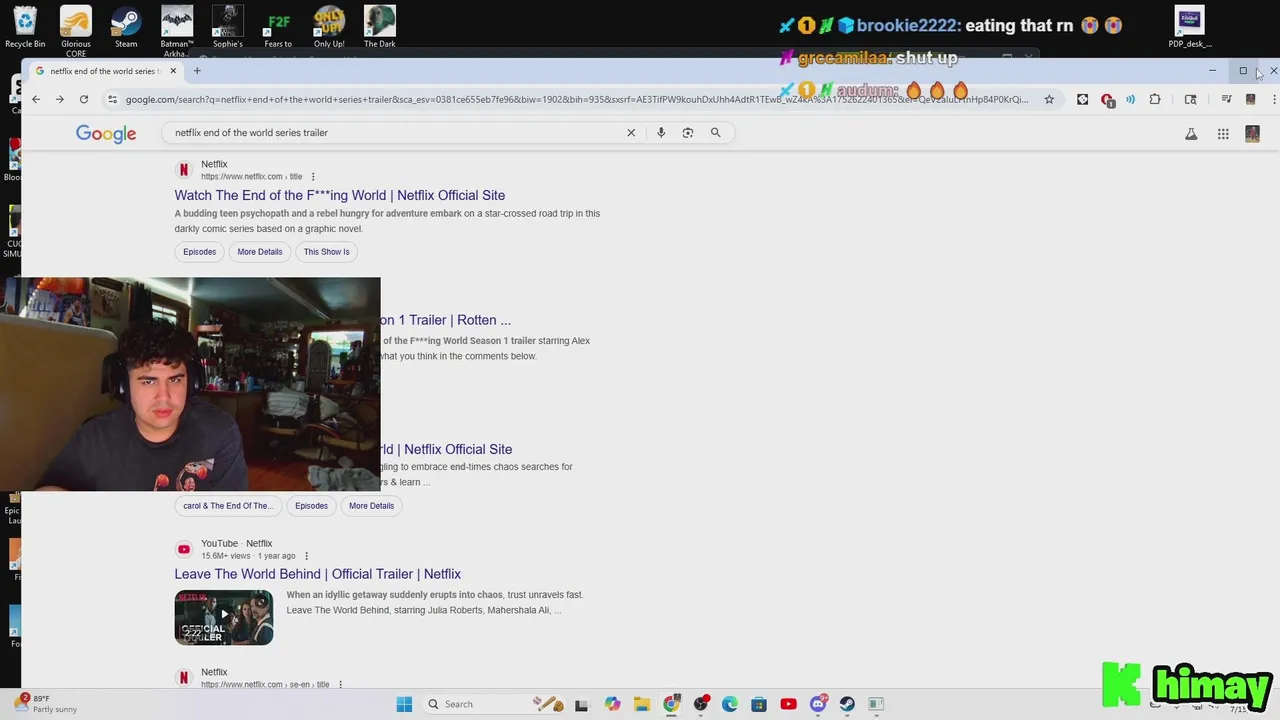The height and width of the screenshot is (720, 1280).
Task: Click the Episodes chip under first result
Action: [x=199, y=252]
